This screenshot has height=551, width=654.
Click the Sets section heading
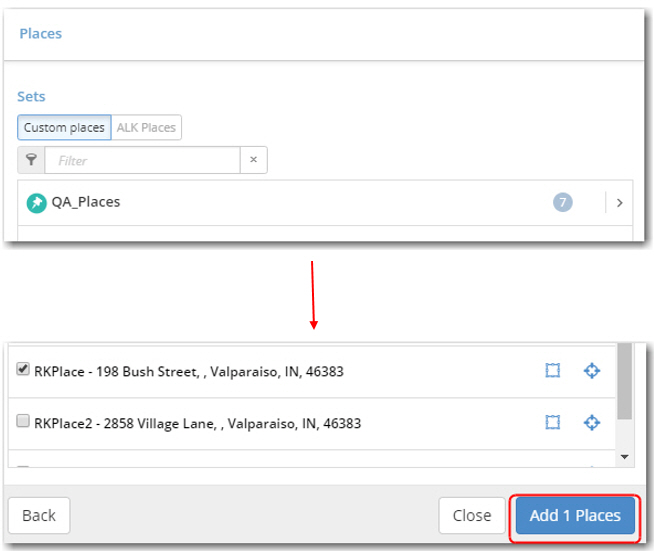(x=31, y=97)
